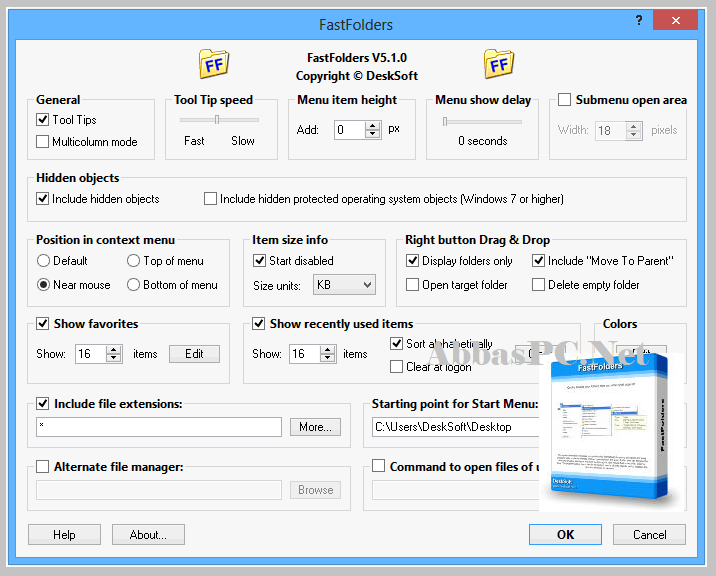Enable Clear at logon
This screenshot has width=716, height=576.
click(x=396, y=366)
